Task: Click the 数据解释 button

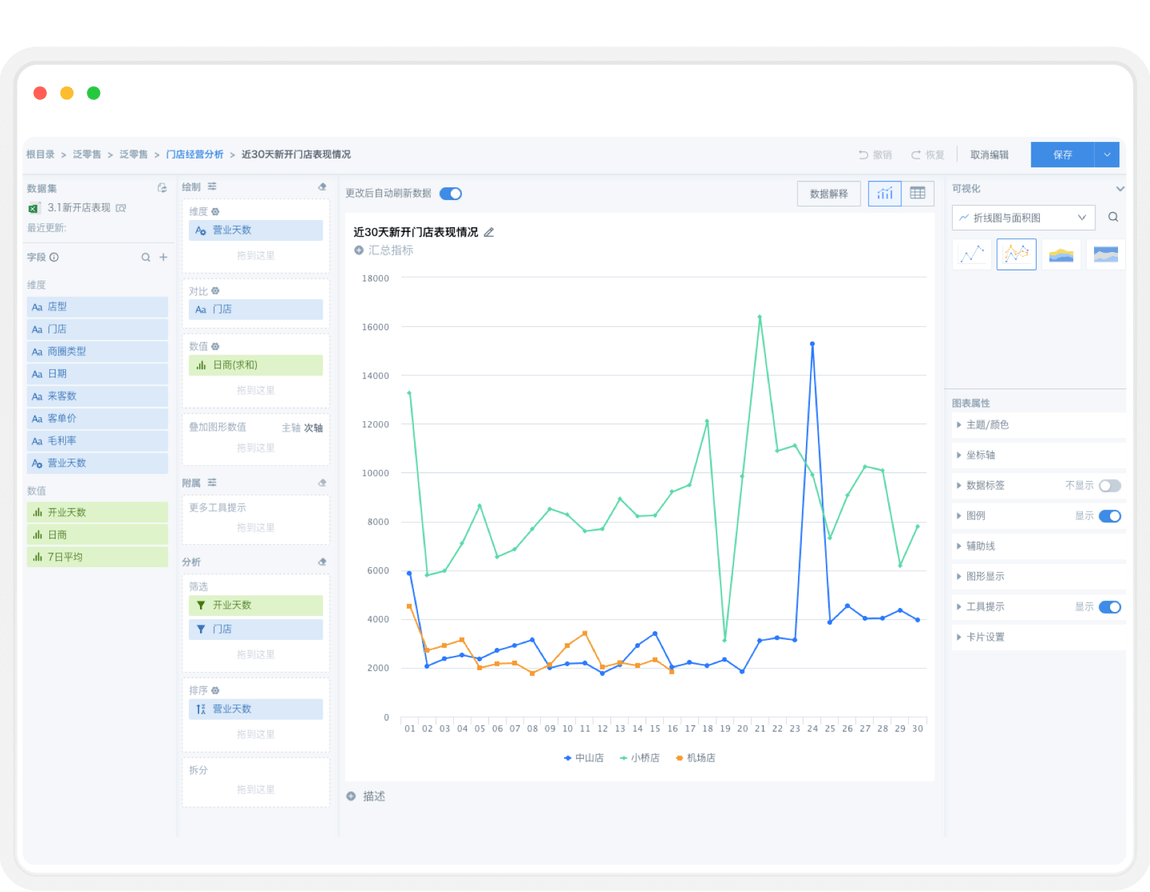Action: click(828, 194)
